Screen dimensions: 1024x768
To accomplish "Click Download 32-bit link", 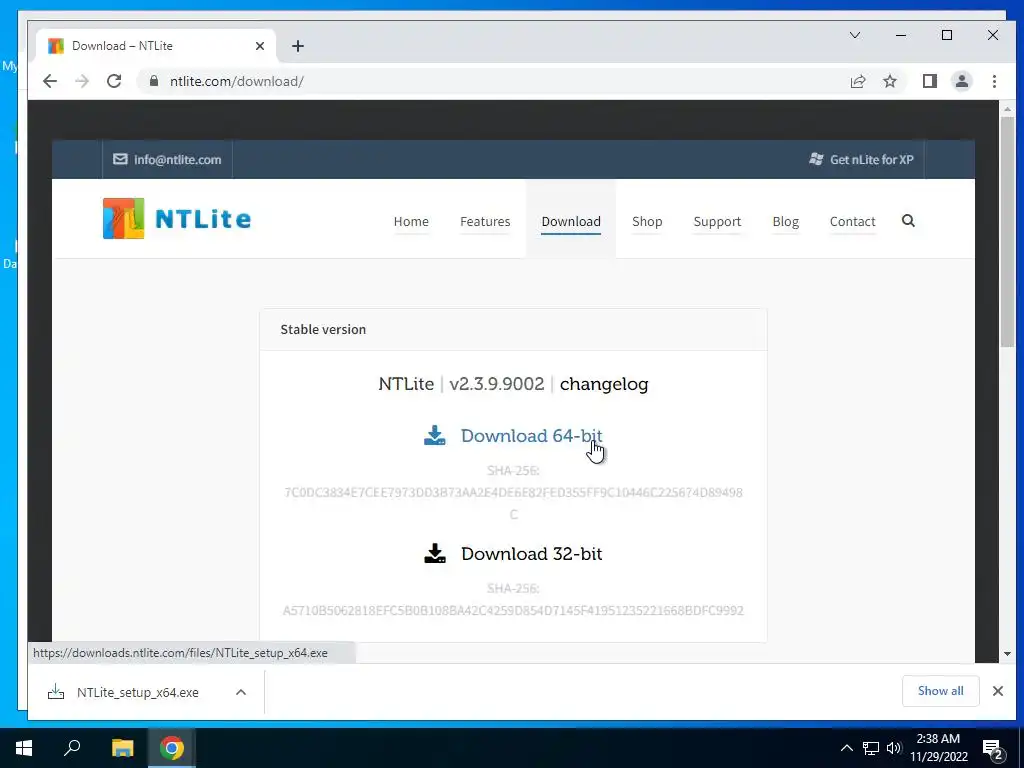I will click(532, 554).
